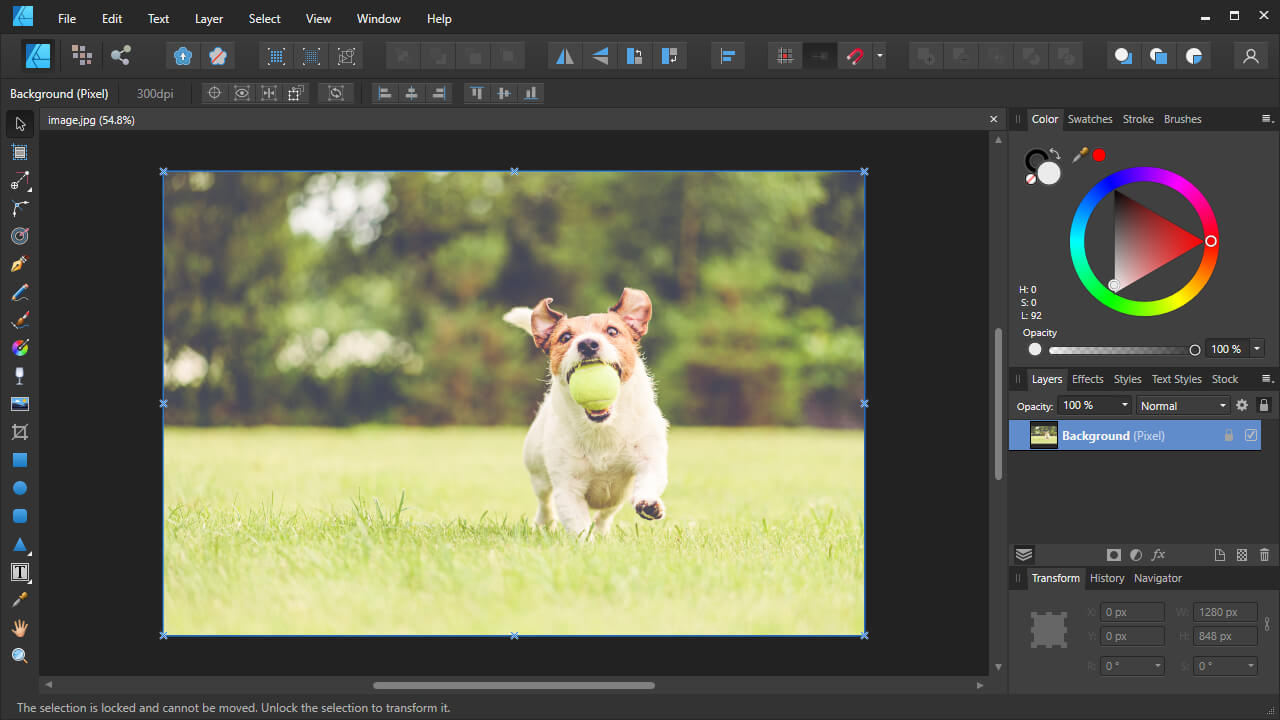
Task: Open the blend mode Normal dropdown
Action: pyautogui.click(x=1184, y=405)
